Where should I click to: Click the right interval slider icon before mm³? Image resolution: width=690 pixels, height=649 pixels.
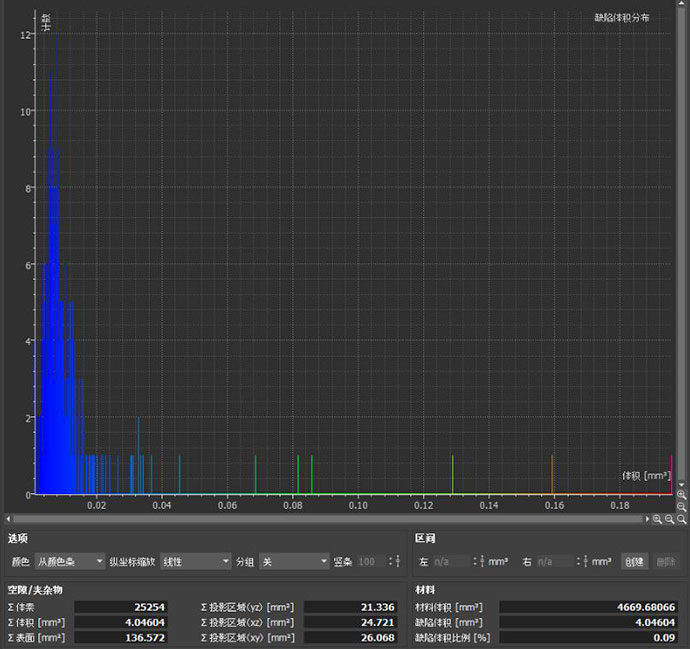tap(583, 562)
